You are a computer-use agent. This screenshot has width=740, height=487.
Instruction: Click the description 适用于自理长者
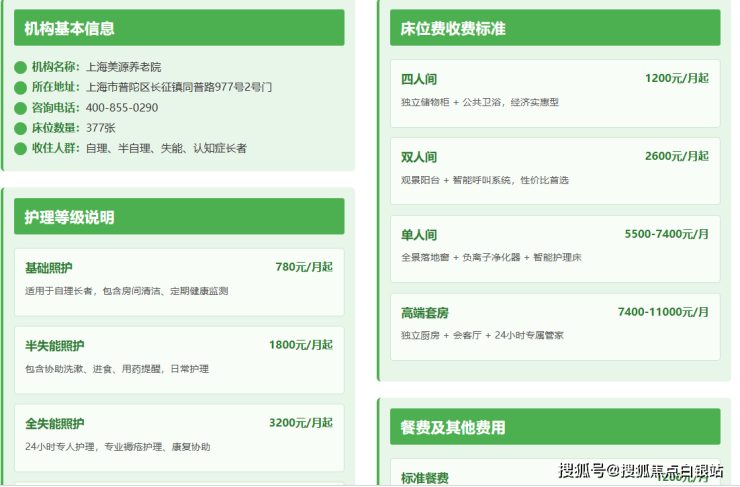coord(59,291)
